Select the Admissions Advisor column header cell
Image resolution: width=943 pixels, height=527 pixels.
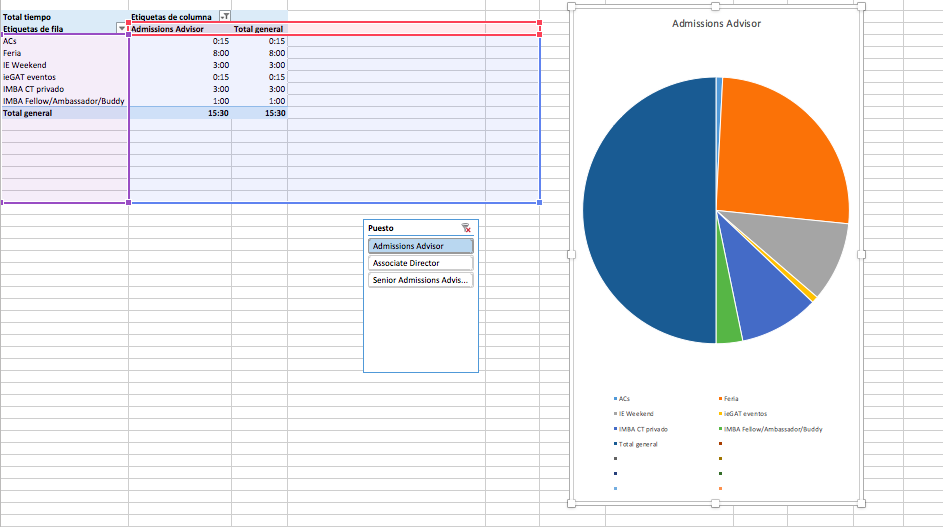180,29
